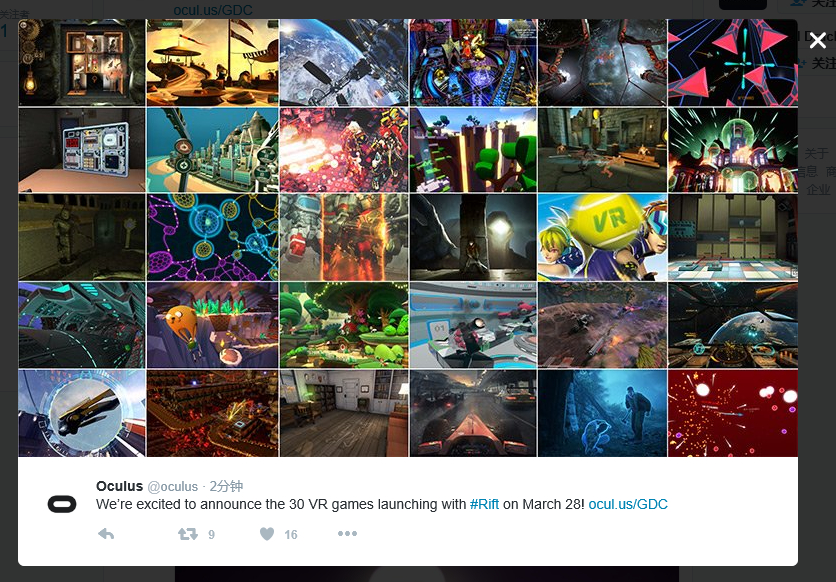Select the red Formula racing car thumbnail

(473, 414)
